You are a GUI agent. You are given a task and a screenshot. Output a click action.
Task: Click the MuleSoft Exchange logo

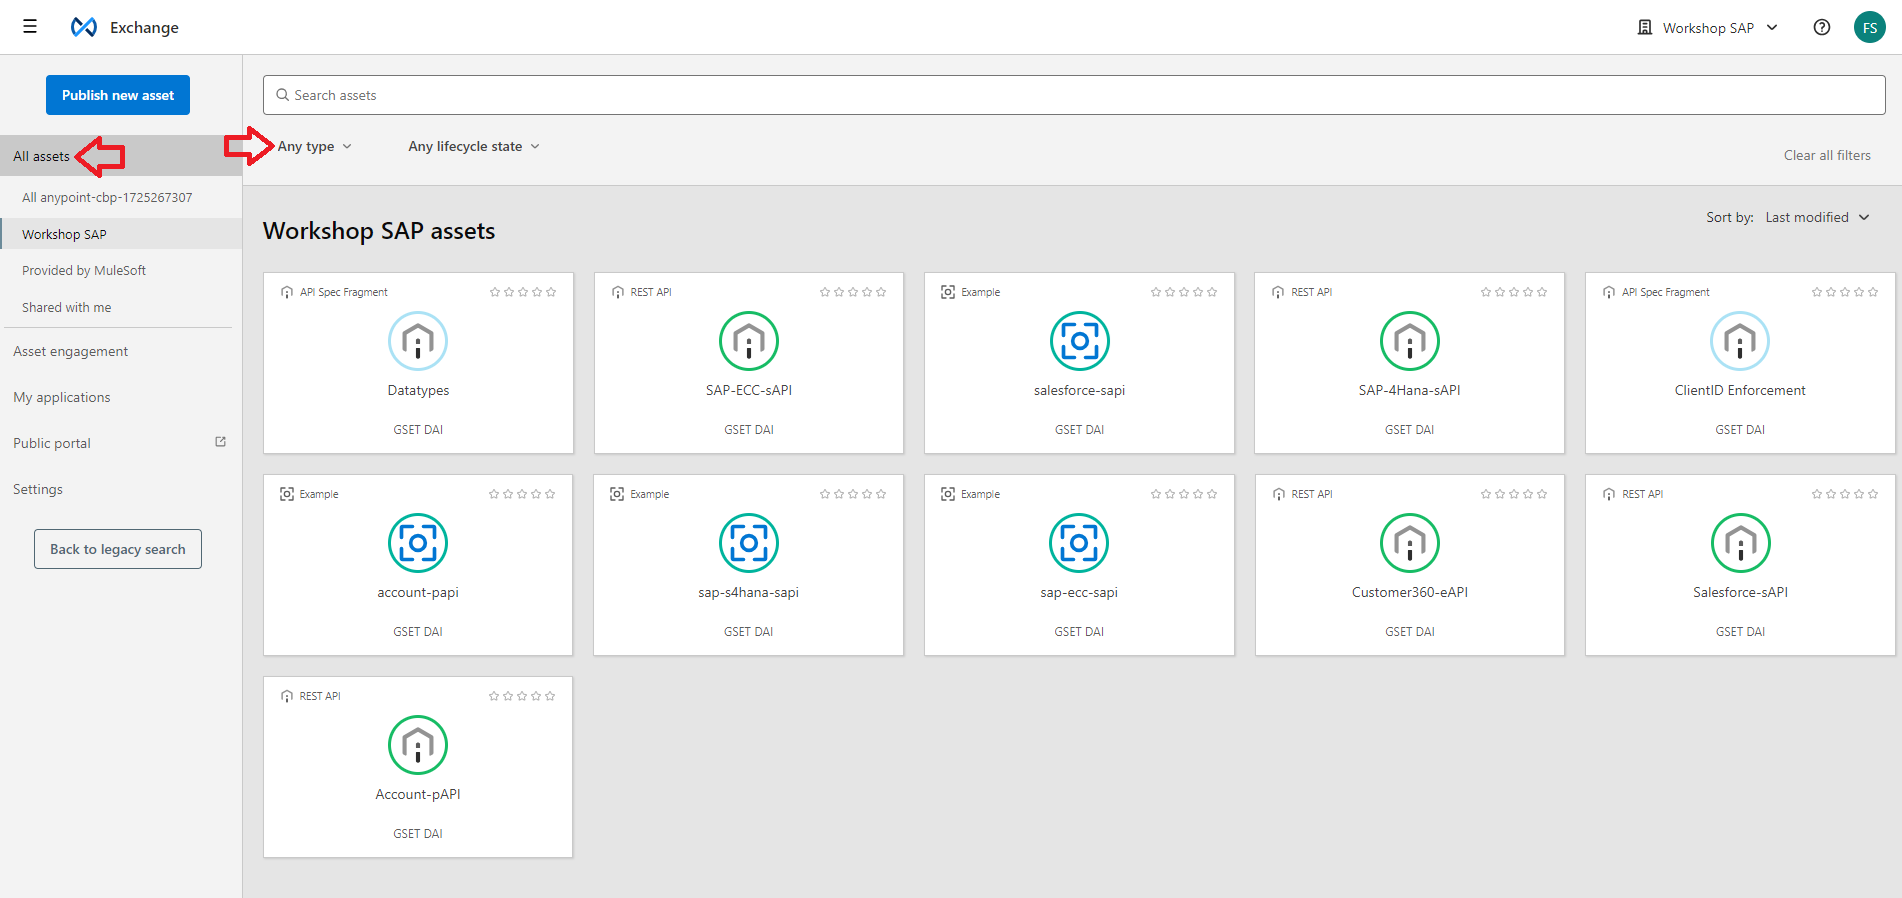(84, 27)
